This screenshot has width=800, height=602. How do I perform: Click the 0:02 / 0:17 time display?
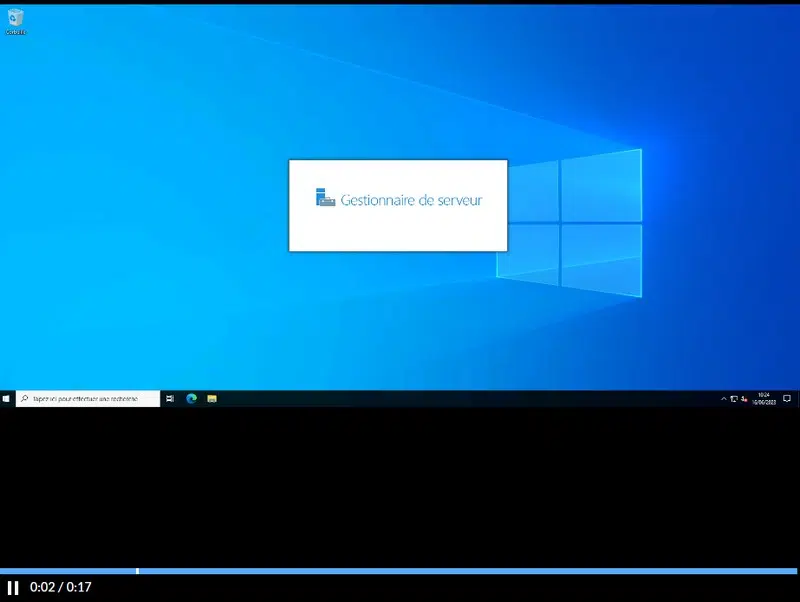pyautogui.click(x=61, y=587)
